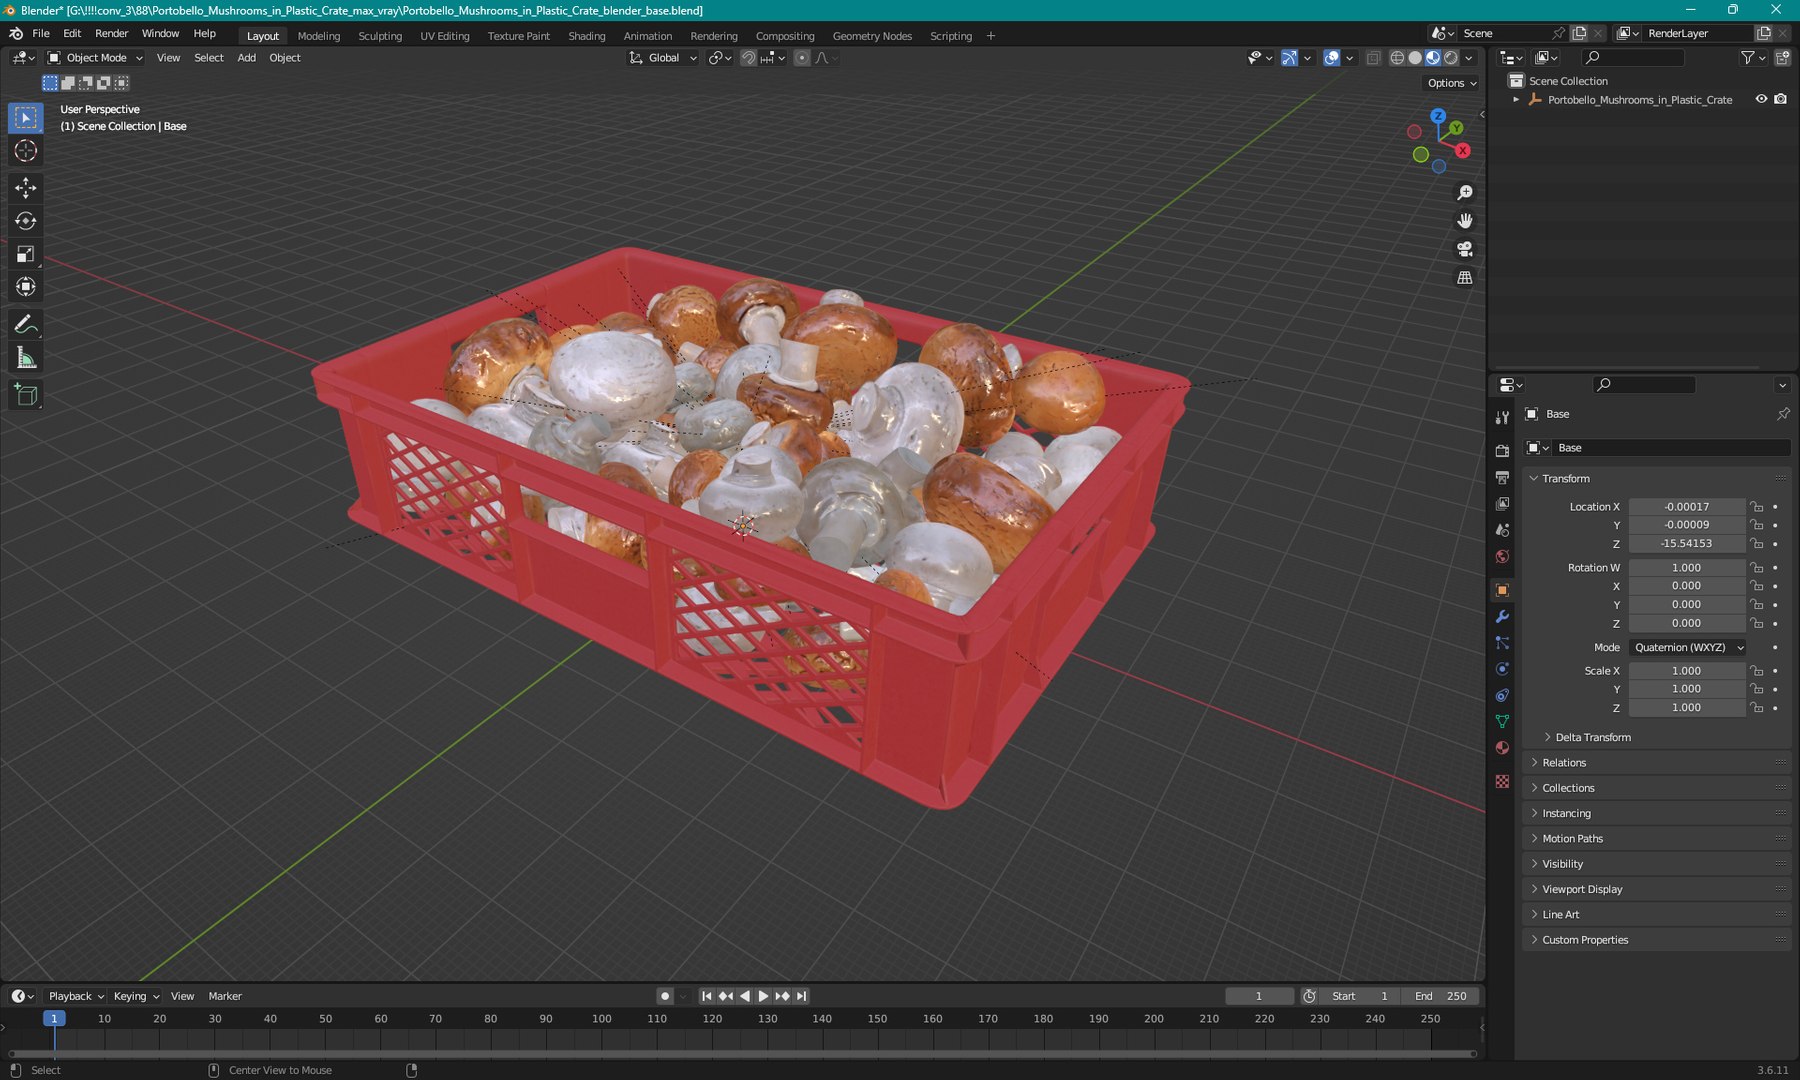
Task: Toggle snapping magnet in header
Action: point(747,58)
